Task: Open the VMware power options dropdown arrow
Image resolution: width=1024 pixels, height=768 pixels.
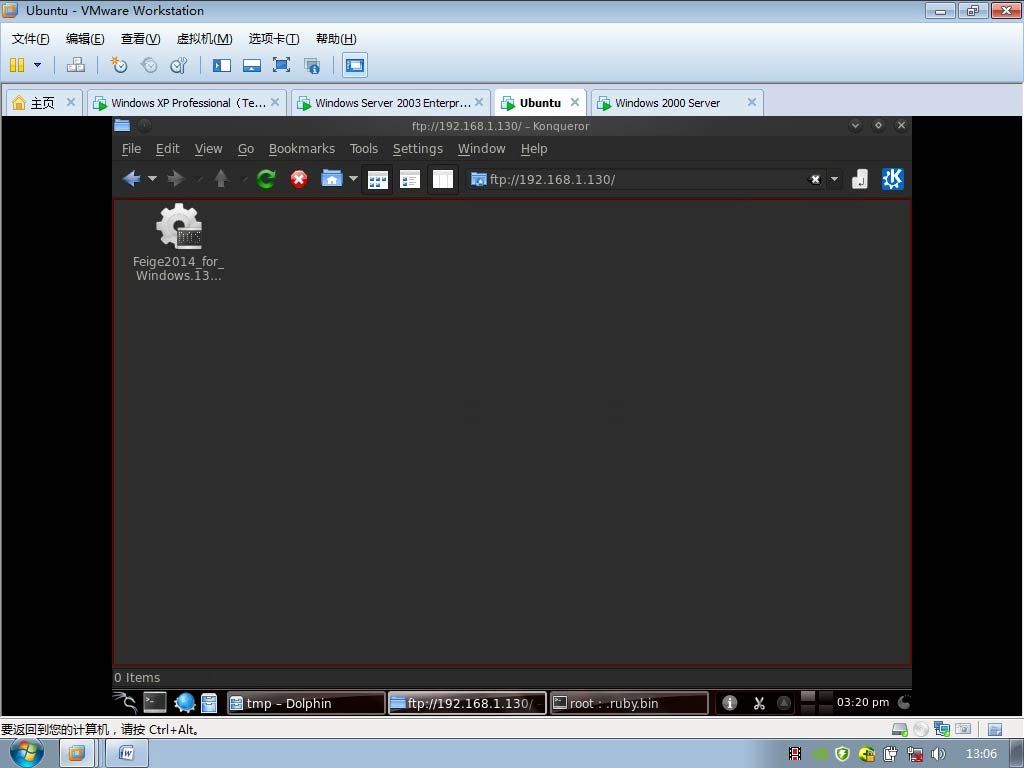Action: tap(37, 65)
